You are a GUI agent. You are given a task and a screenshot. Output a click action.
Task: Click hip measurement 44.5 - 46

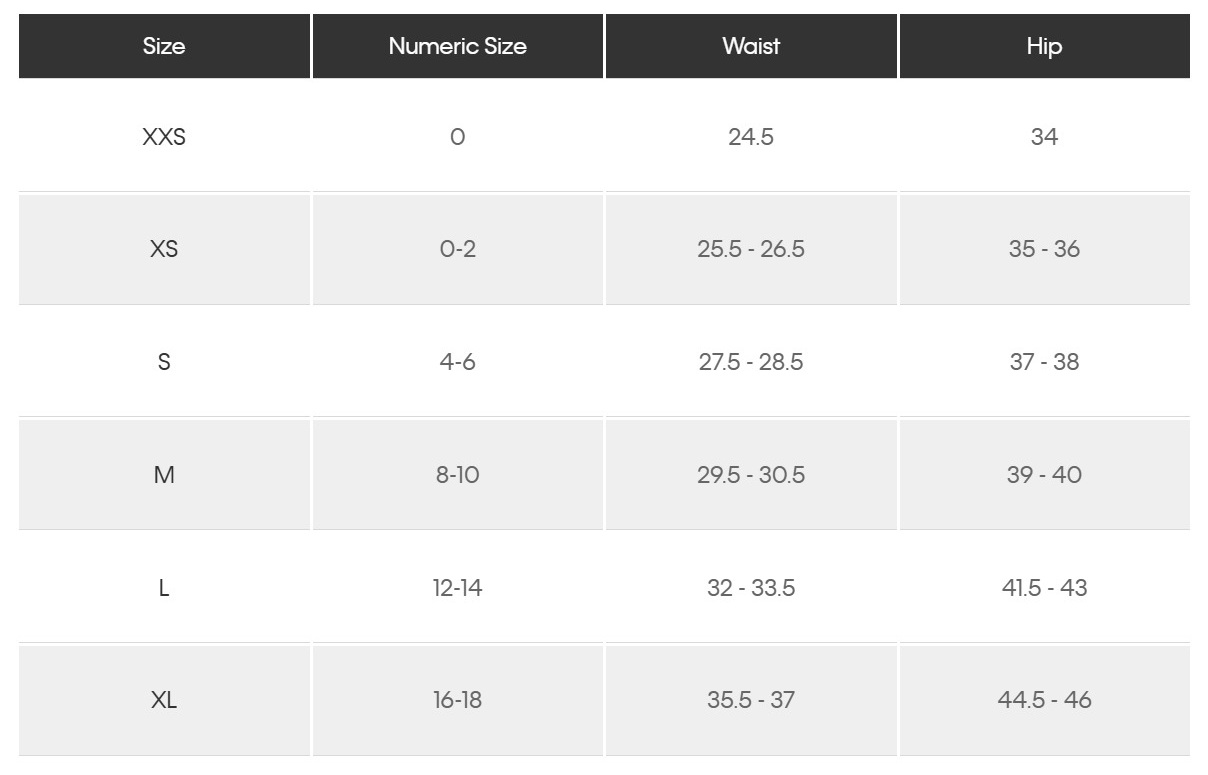(x=1044, y=700)
